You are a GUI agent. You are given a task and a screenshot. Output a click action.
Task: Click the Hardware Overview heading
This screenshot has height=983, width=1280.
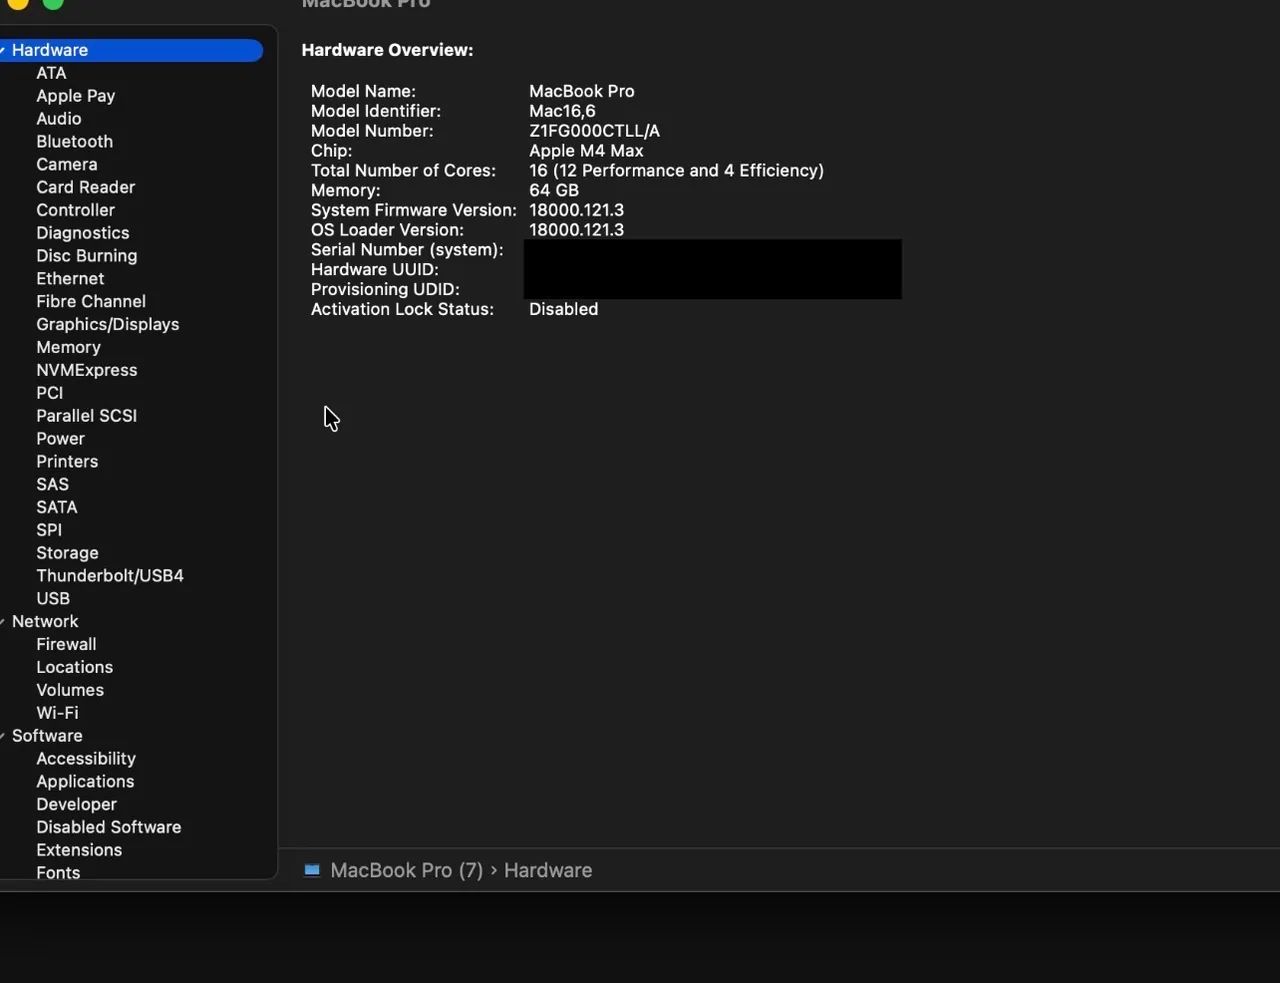click(x=388, y=50)
